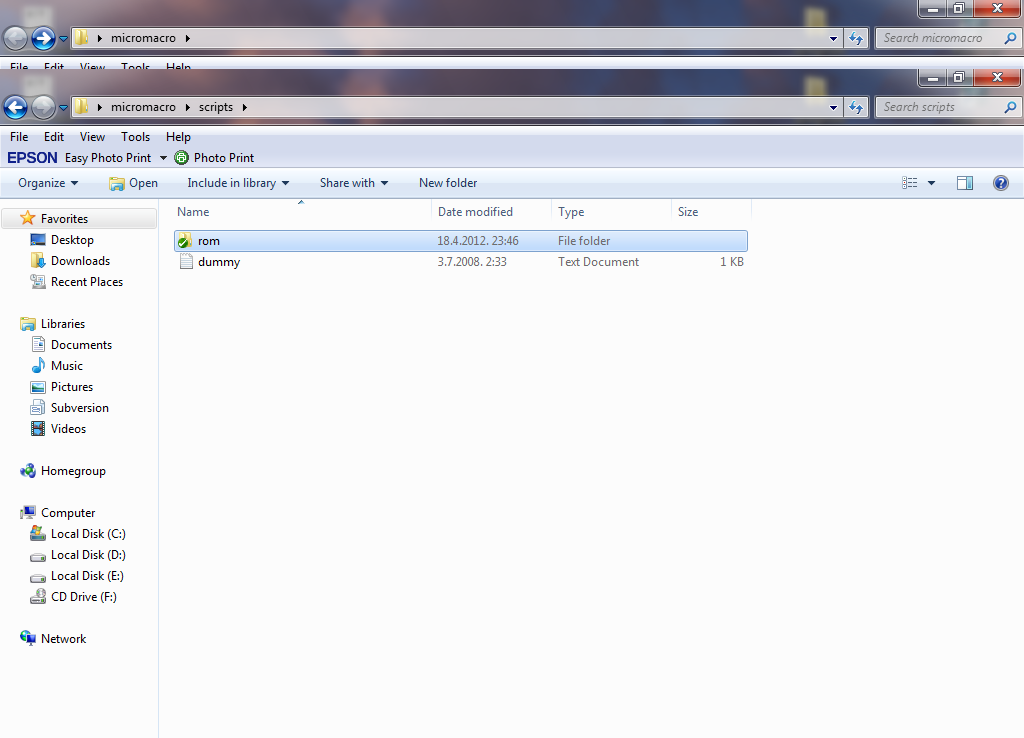Open the change view options arrow
This screenshot has height=738, width=1024.
(x=932, y=183)
